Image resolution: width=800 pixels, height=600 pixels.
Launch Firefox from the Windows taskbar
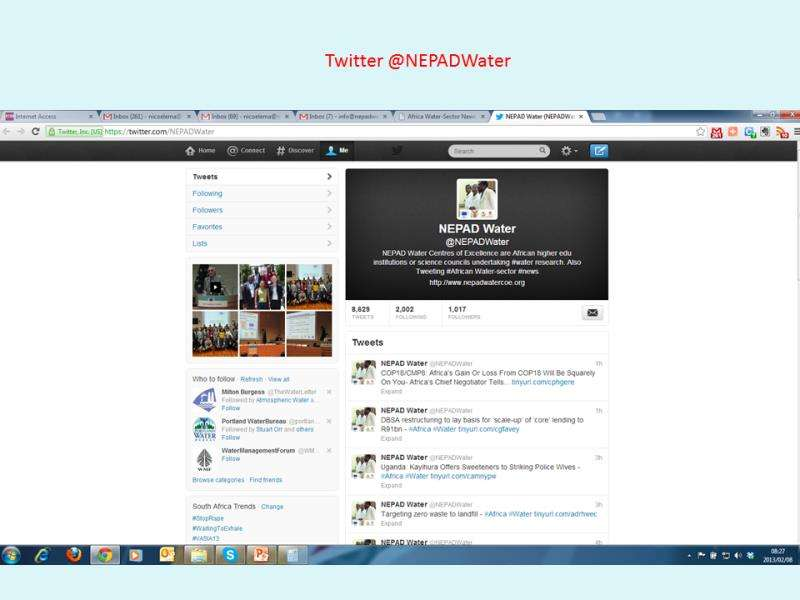73,554
